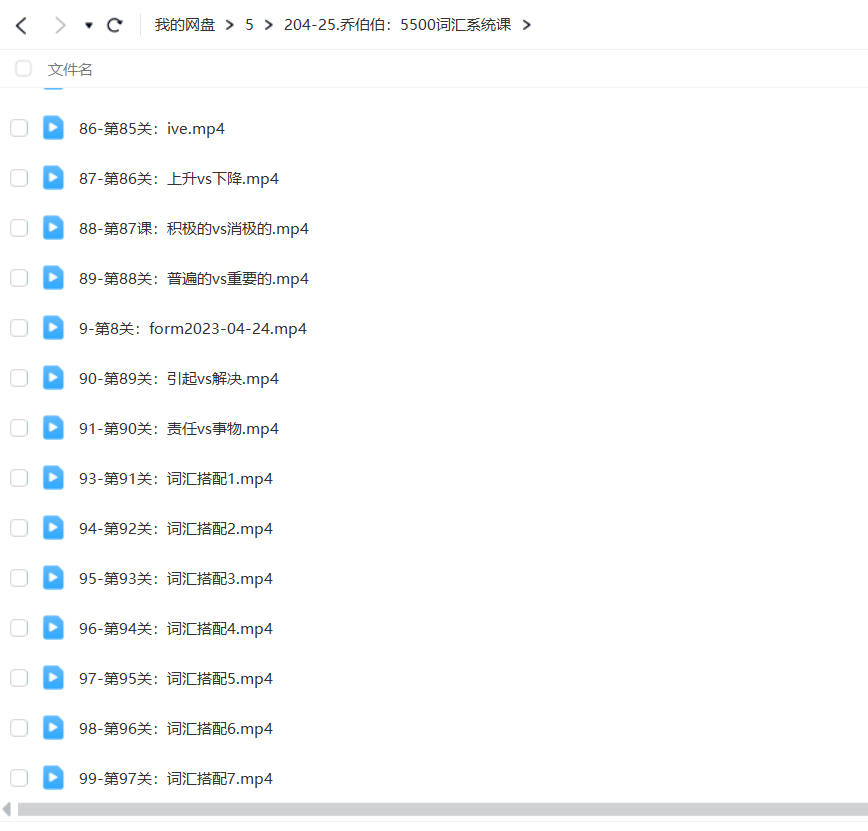Click video icon of 99-第97关：词汇搭配7.mp4
Viewport: 868px width, 831px height.
(53, 778)
